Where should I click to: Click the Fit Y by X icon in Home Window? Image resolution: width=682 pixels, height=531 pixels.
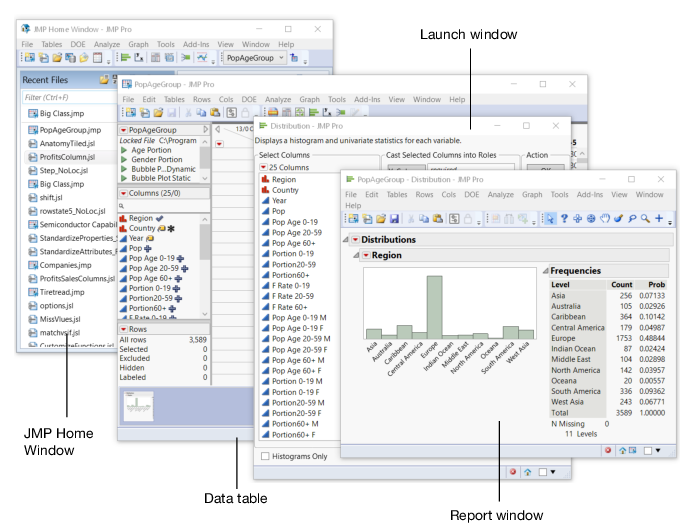(x=139, y=57)
